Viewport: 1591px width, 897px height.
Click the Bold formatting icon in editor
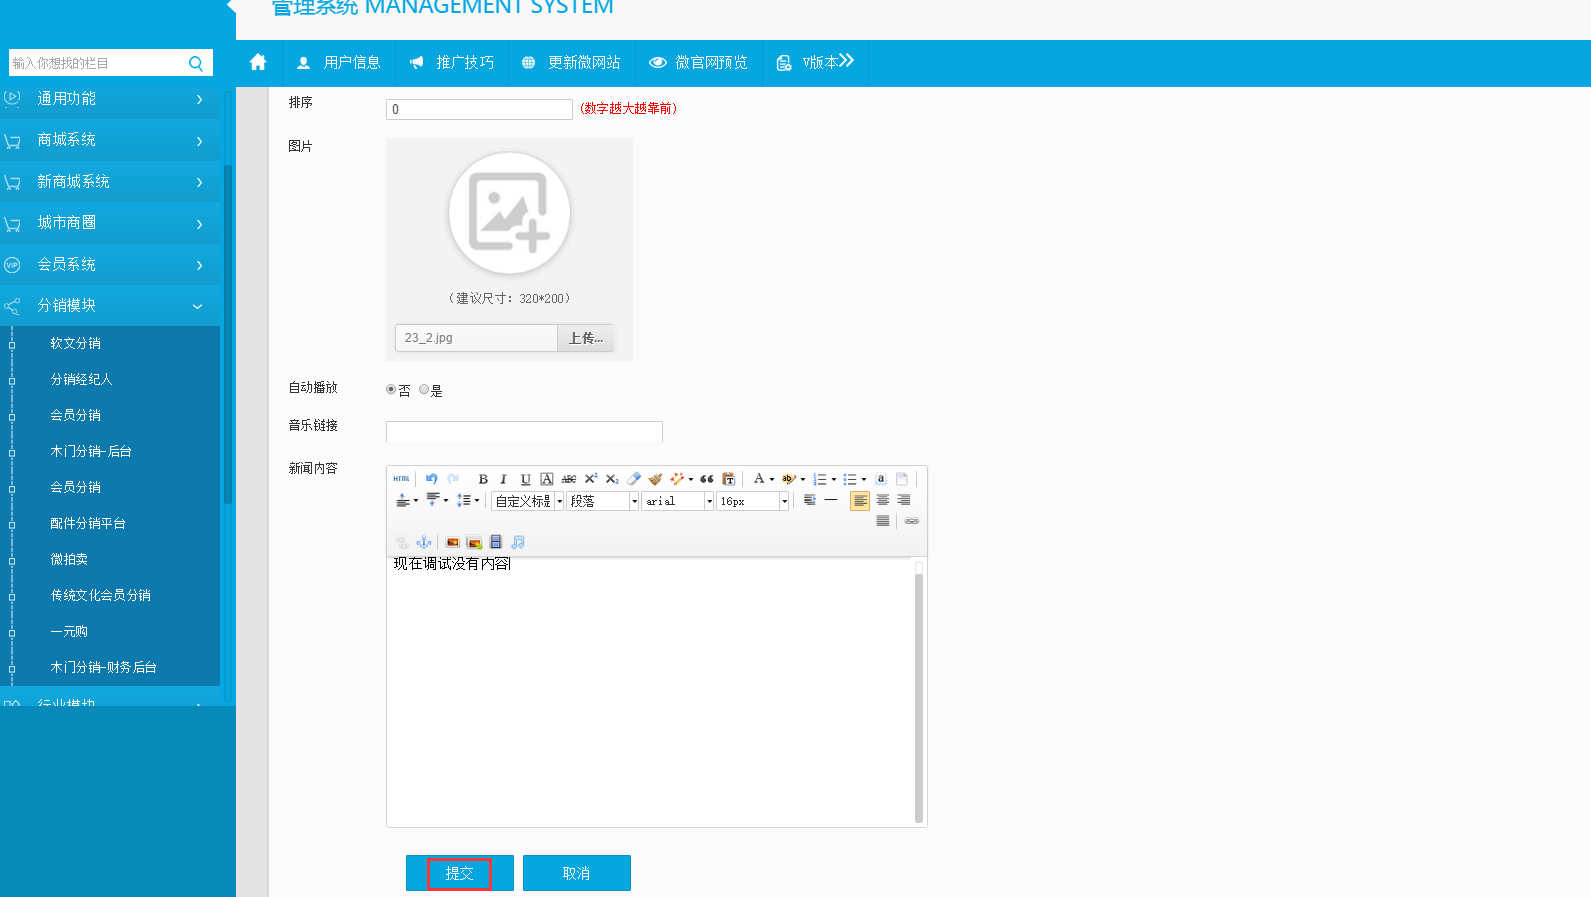pos(483,479)
